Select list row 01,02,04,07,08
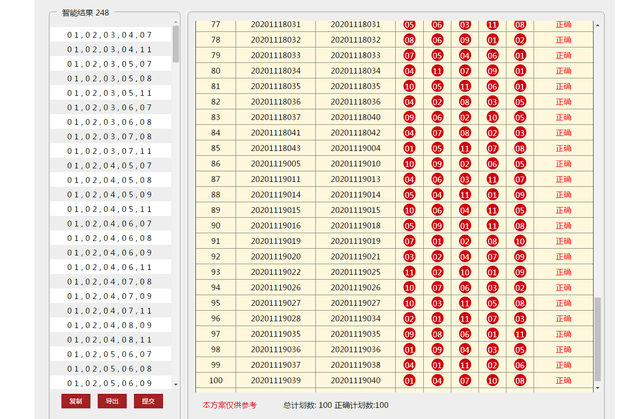 pyautogui.click(x=111, y=282)
